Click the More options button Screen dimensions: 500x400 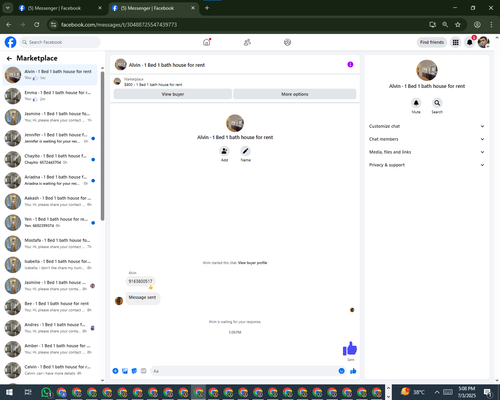coord(295,94)
